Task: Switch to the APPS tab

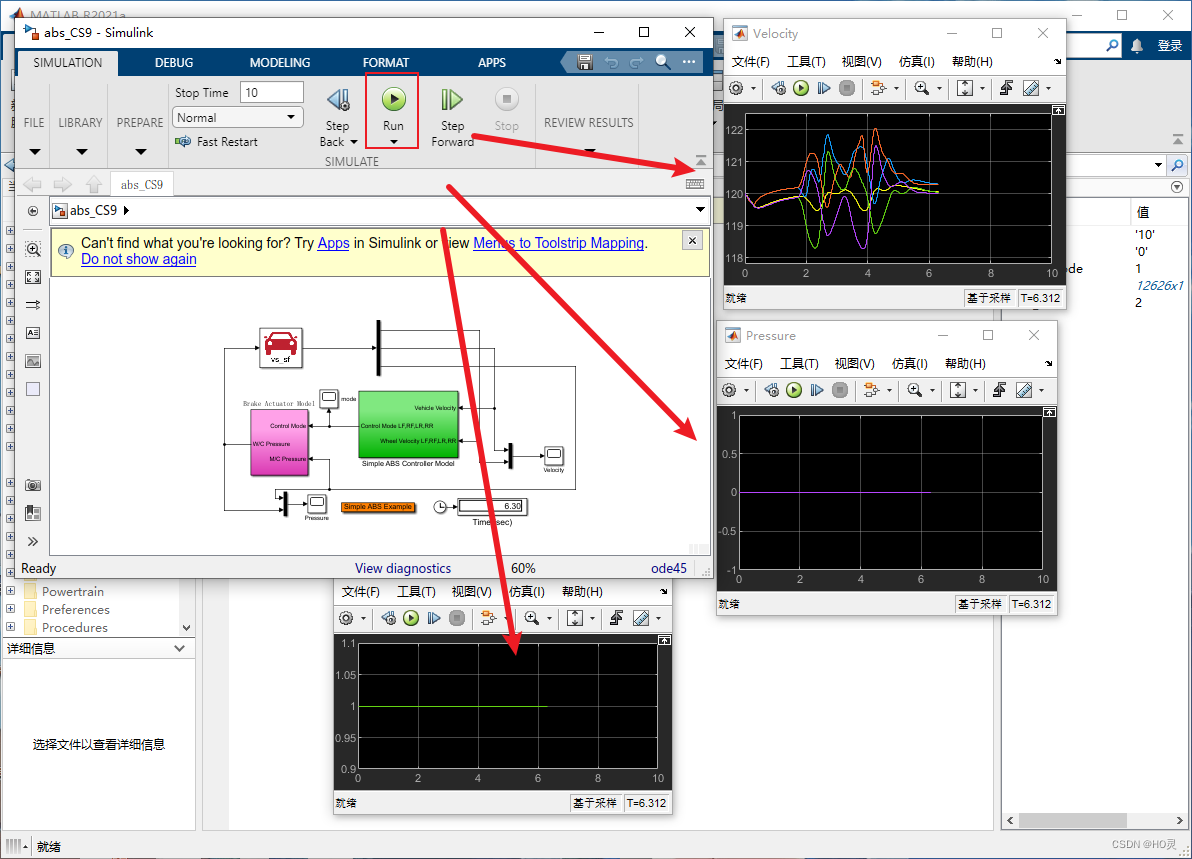Action: pos(492,62)
